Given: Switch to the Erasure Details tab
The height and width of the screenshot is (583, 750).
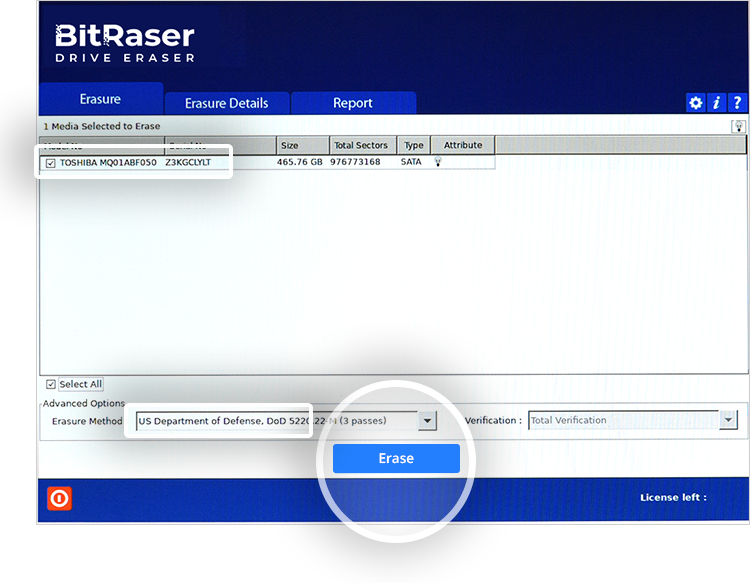Looking at the screenshot, I should (227, 103).
